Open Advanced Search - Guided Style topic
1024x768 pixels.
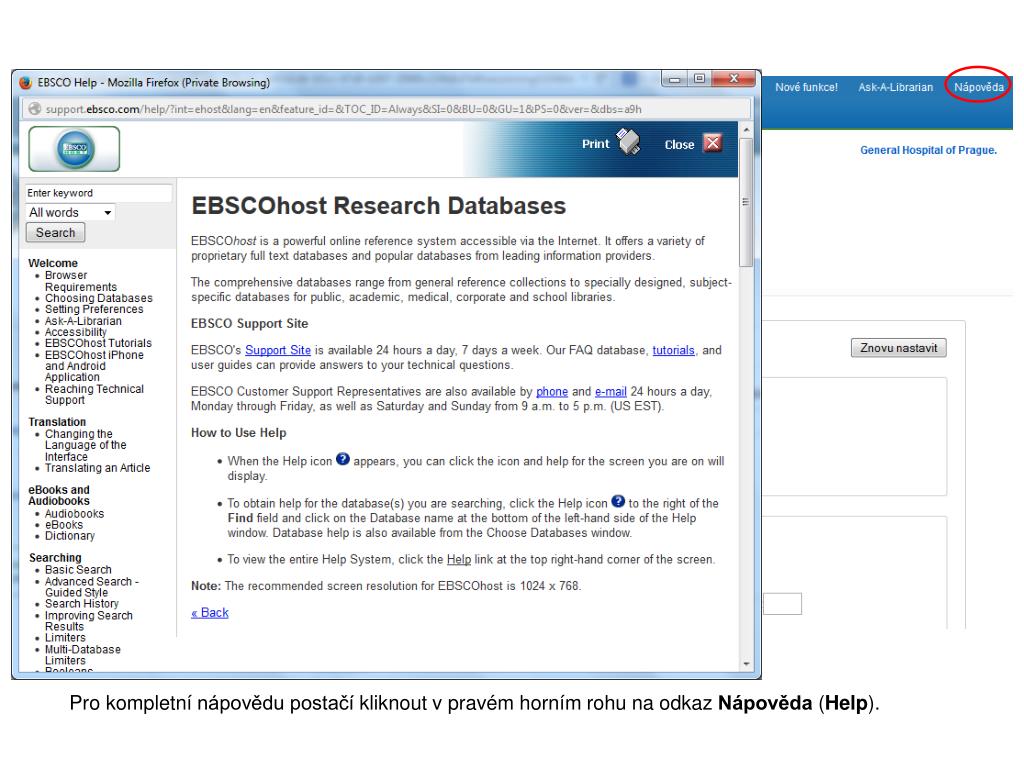click(91, 587)
